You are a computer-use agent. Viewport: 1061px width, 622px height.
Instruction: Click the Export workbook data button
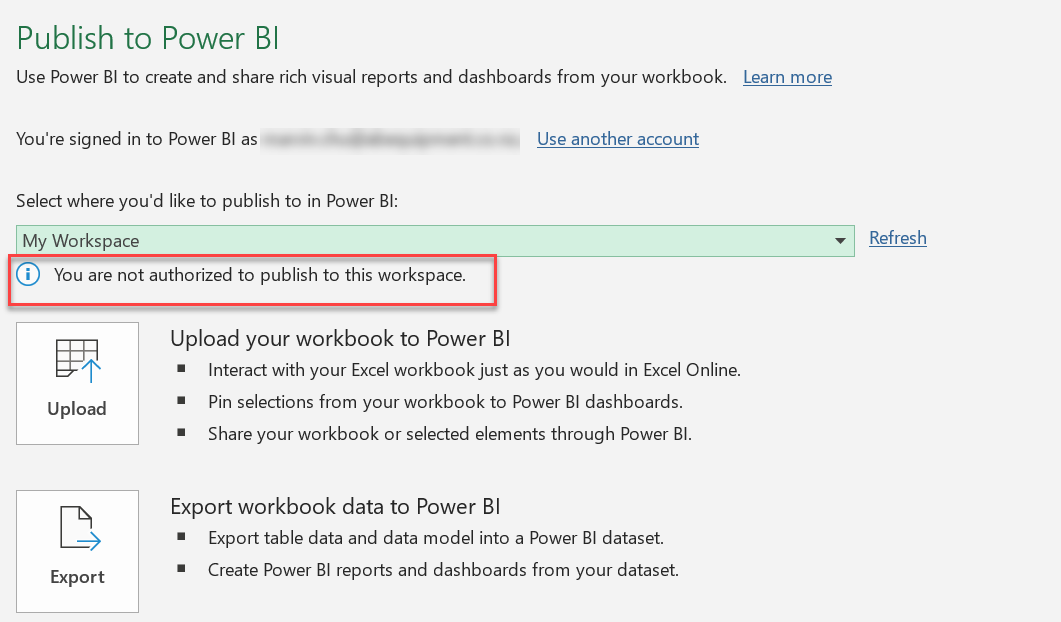coord(77,551)
